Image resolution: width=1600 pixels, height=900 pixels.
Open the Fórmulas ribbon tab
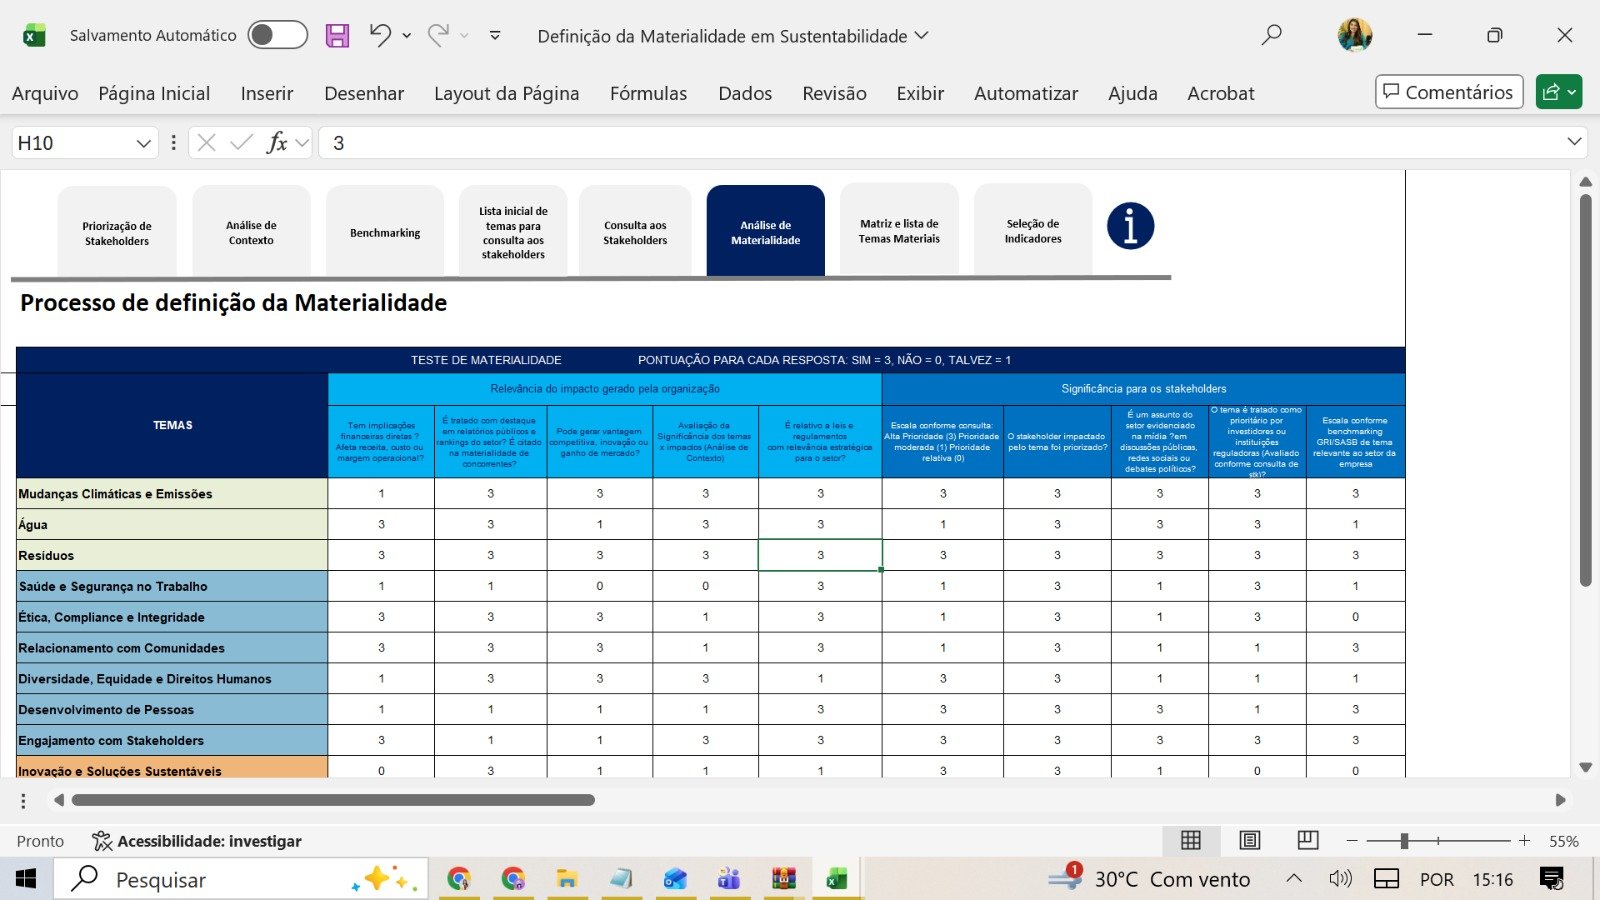coord(648,93)
